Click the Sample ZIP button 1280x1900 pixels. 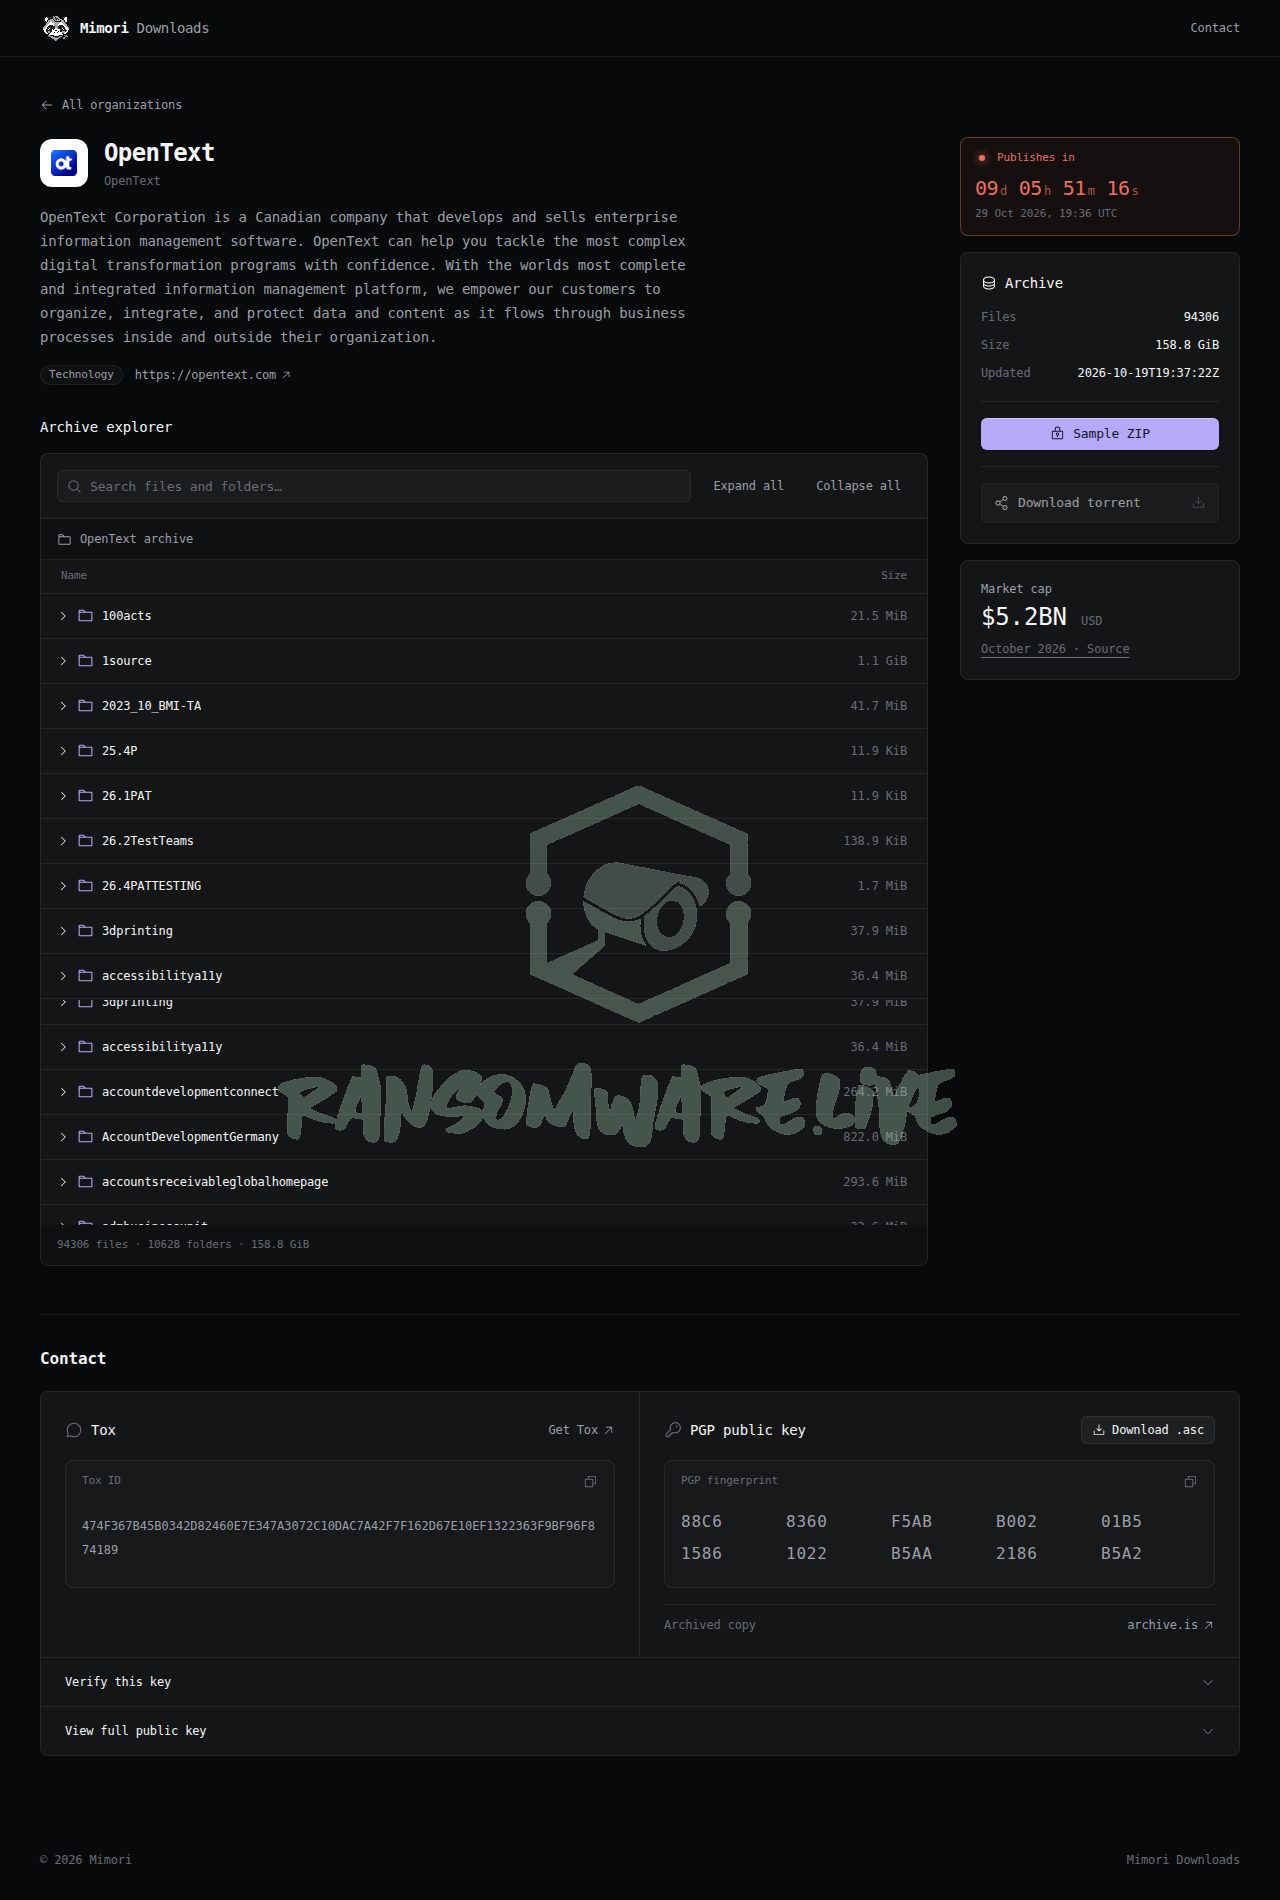pos(1100,434)
